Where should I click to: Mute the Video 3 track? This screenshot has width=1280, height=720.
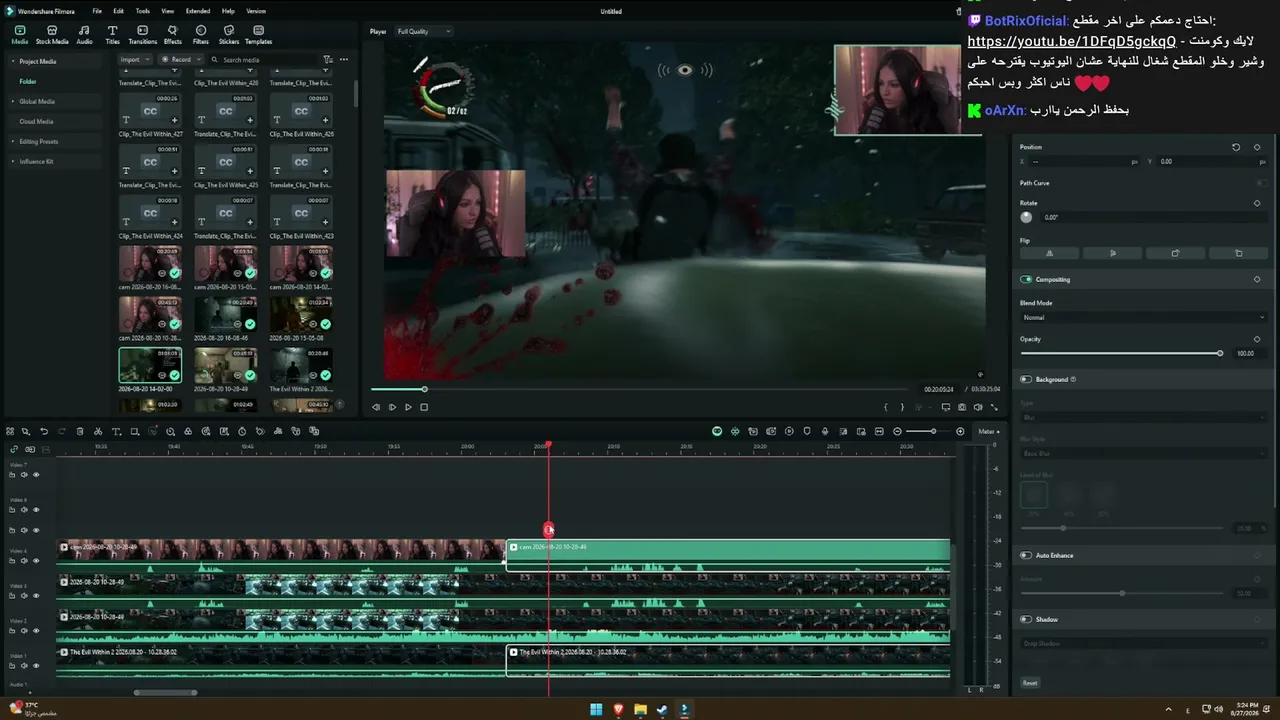click(x=25, y=595)
